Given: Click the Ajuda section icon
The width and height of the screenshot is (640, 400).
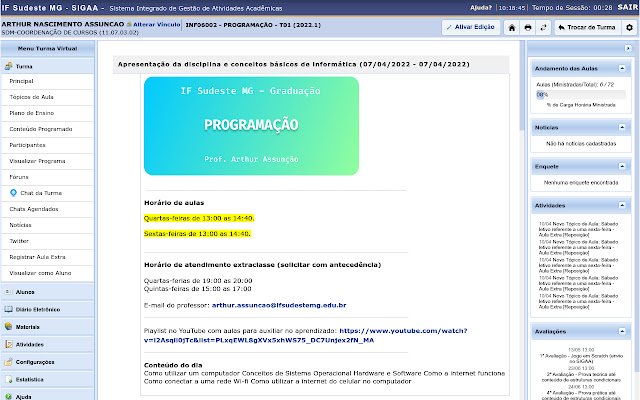Looking at the screenshot, I should (x=9, y=396).
